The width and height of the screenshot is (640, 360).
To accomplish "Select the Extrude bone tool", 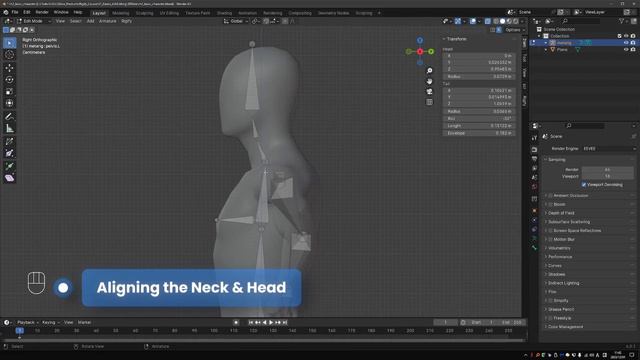I will click(10, 166).
